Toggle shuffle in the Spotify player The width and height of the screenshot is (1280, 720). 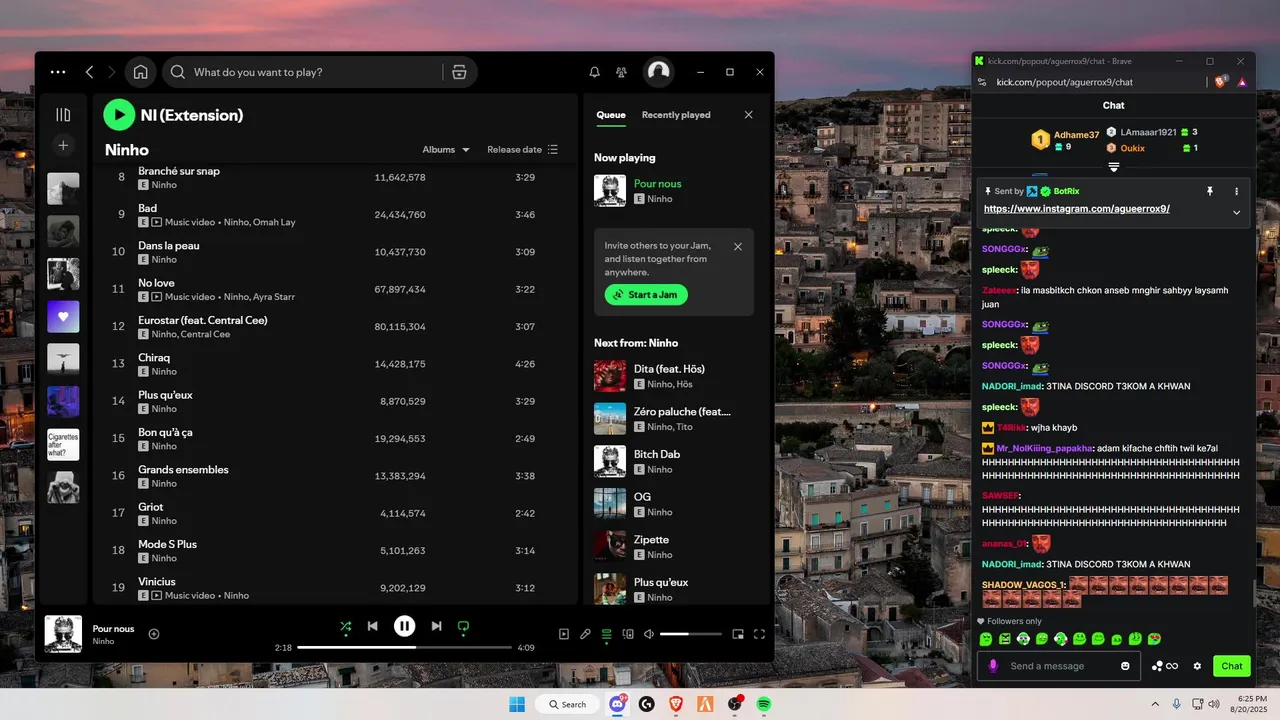[345, 626]
